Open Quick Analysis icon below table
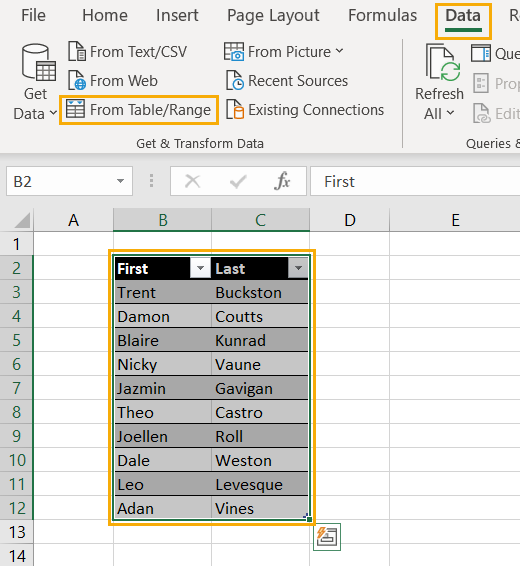The width and height of the screenshot is (520, 566). (327, 537)
